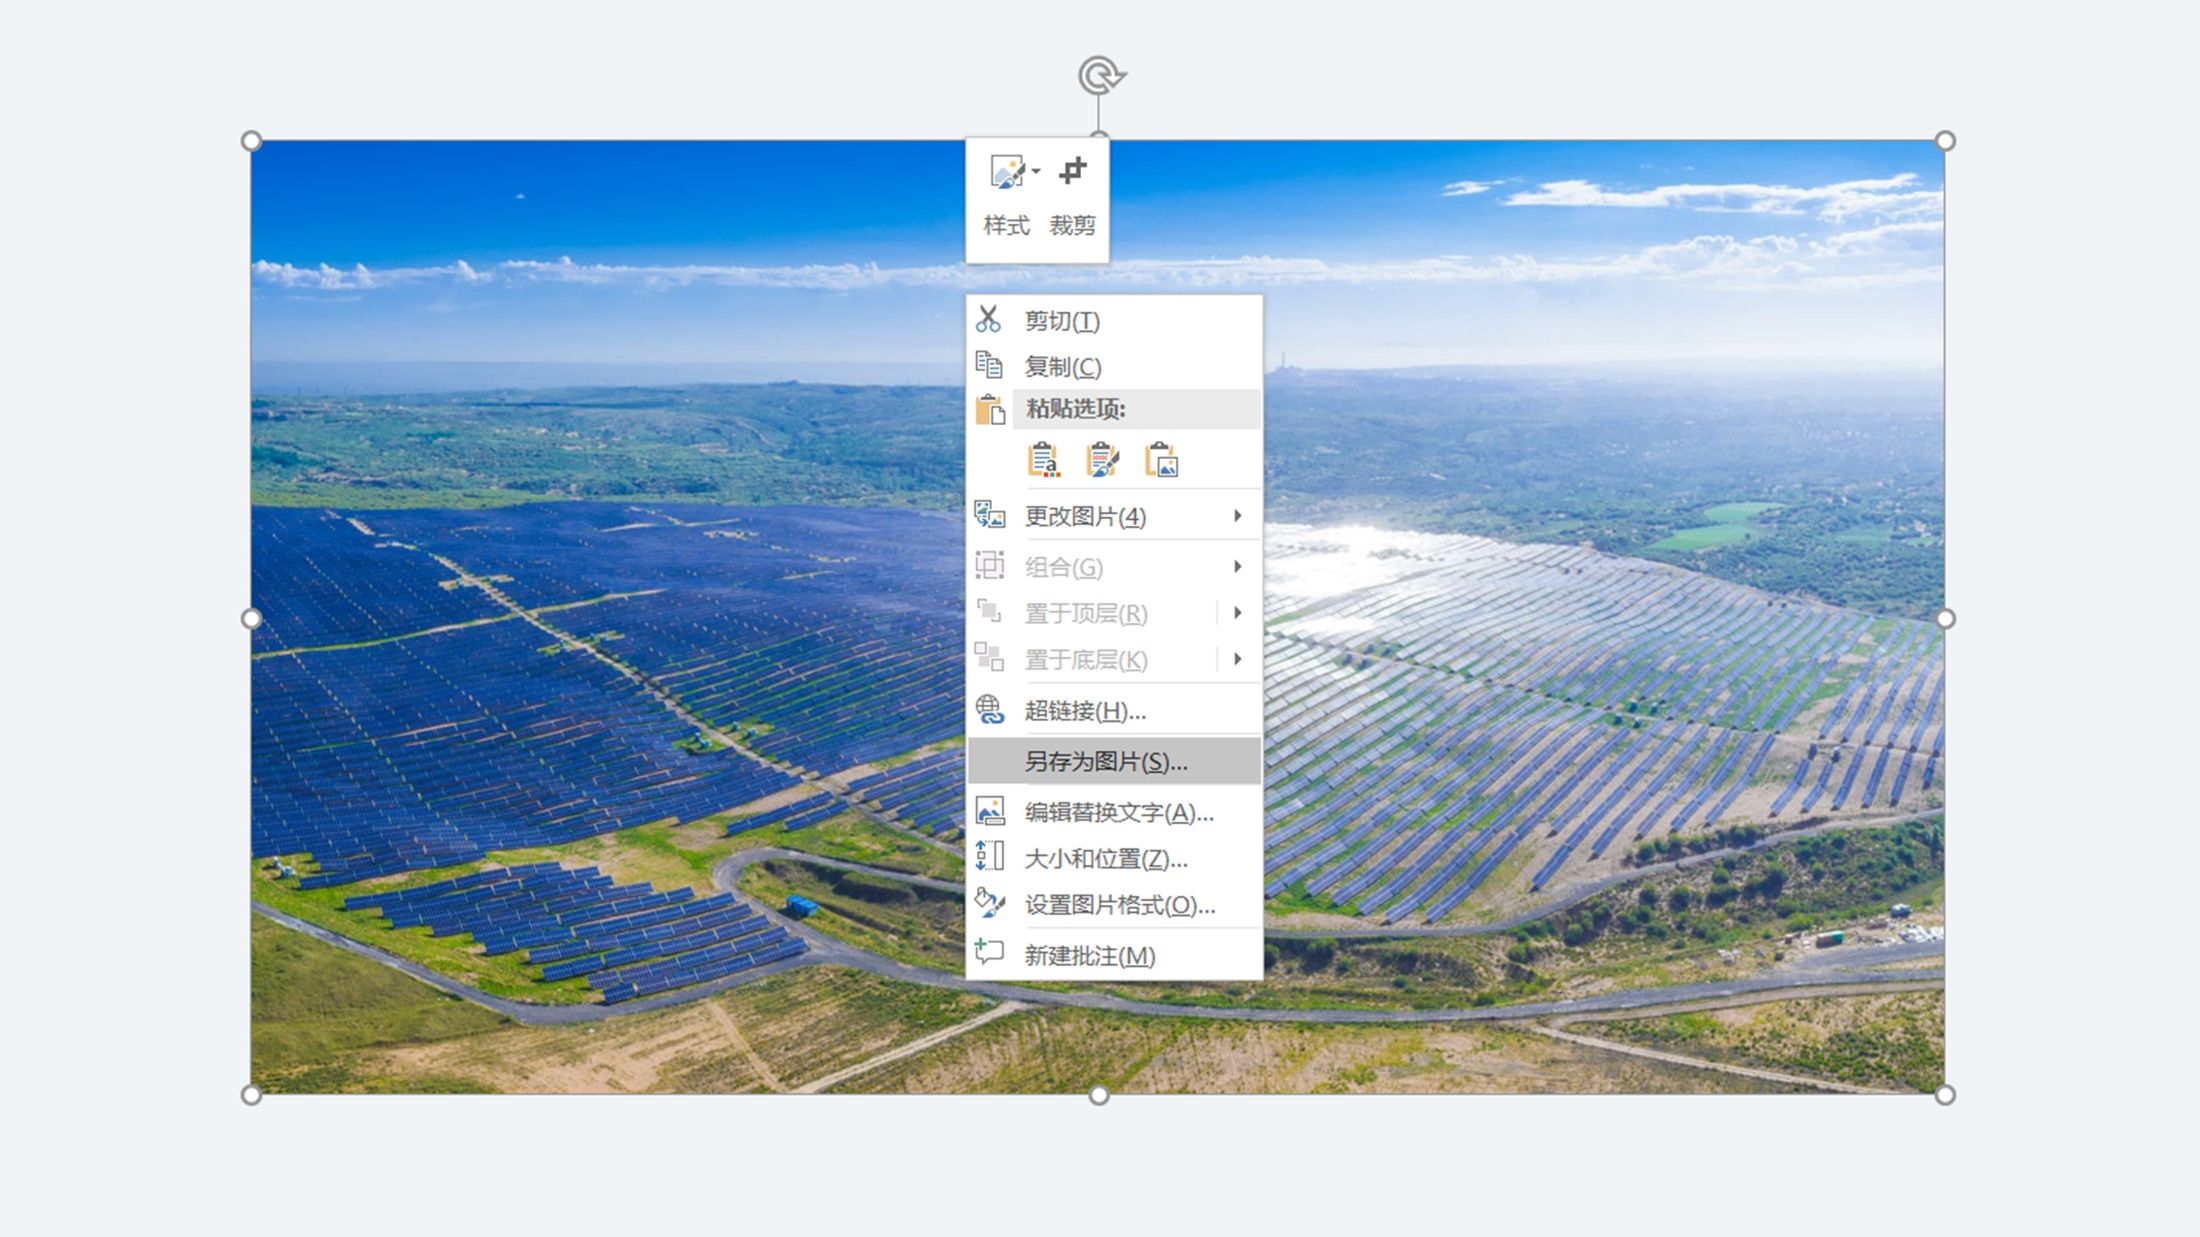Click the Group icon beside 组合

click(989, 566)
